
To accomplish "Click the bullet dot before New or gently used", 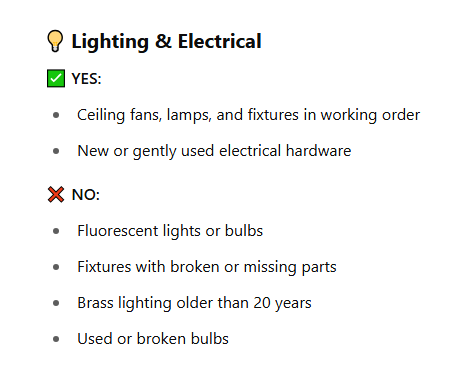I will [56, 151].
